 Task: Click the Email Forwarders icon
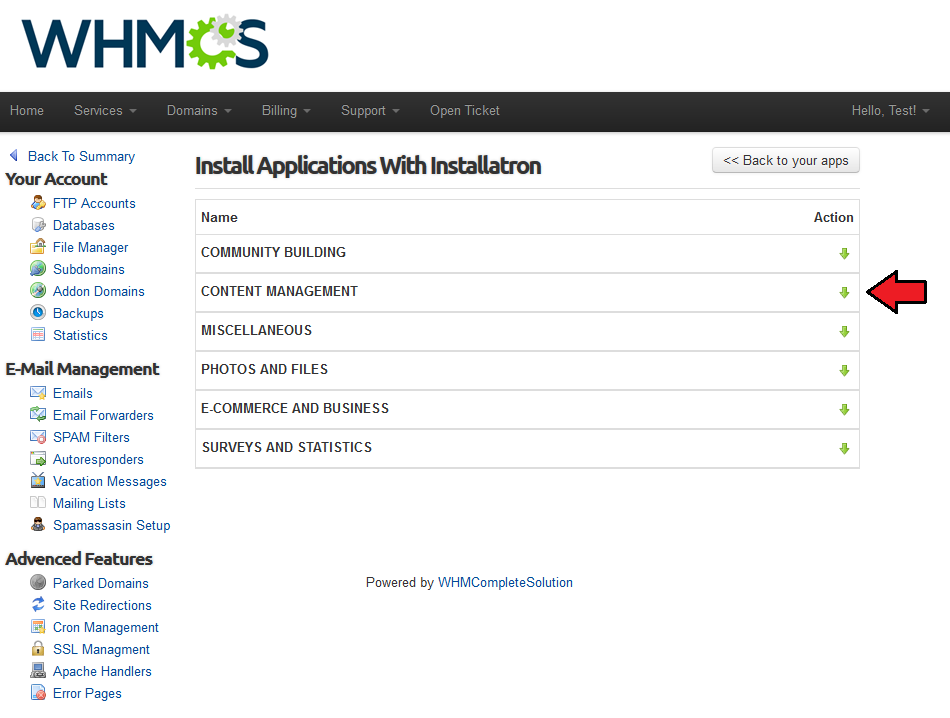38,414
